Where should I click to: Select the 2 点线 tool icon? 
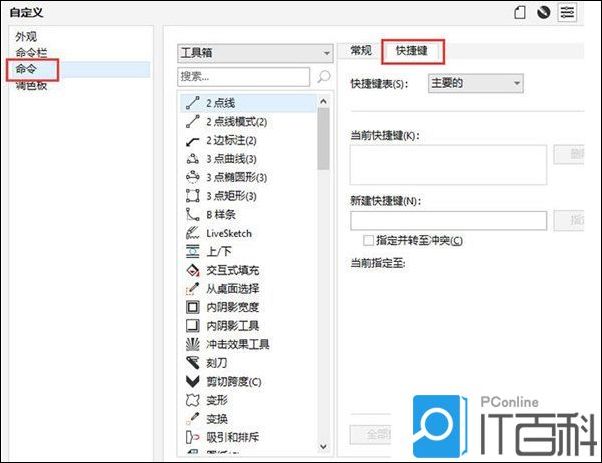192,103
